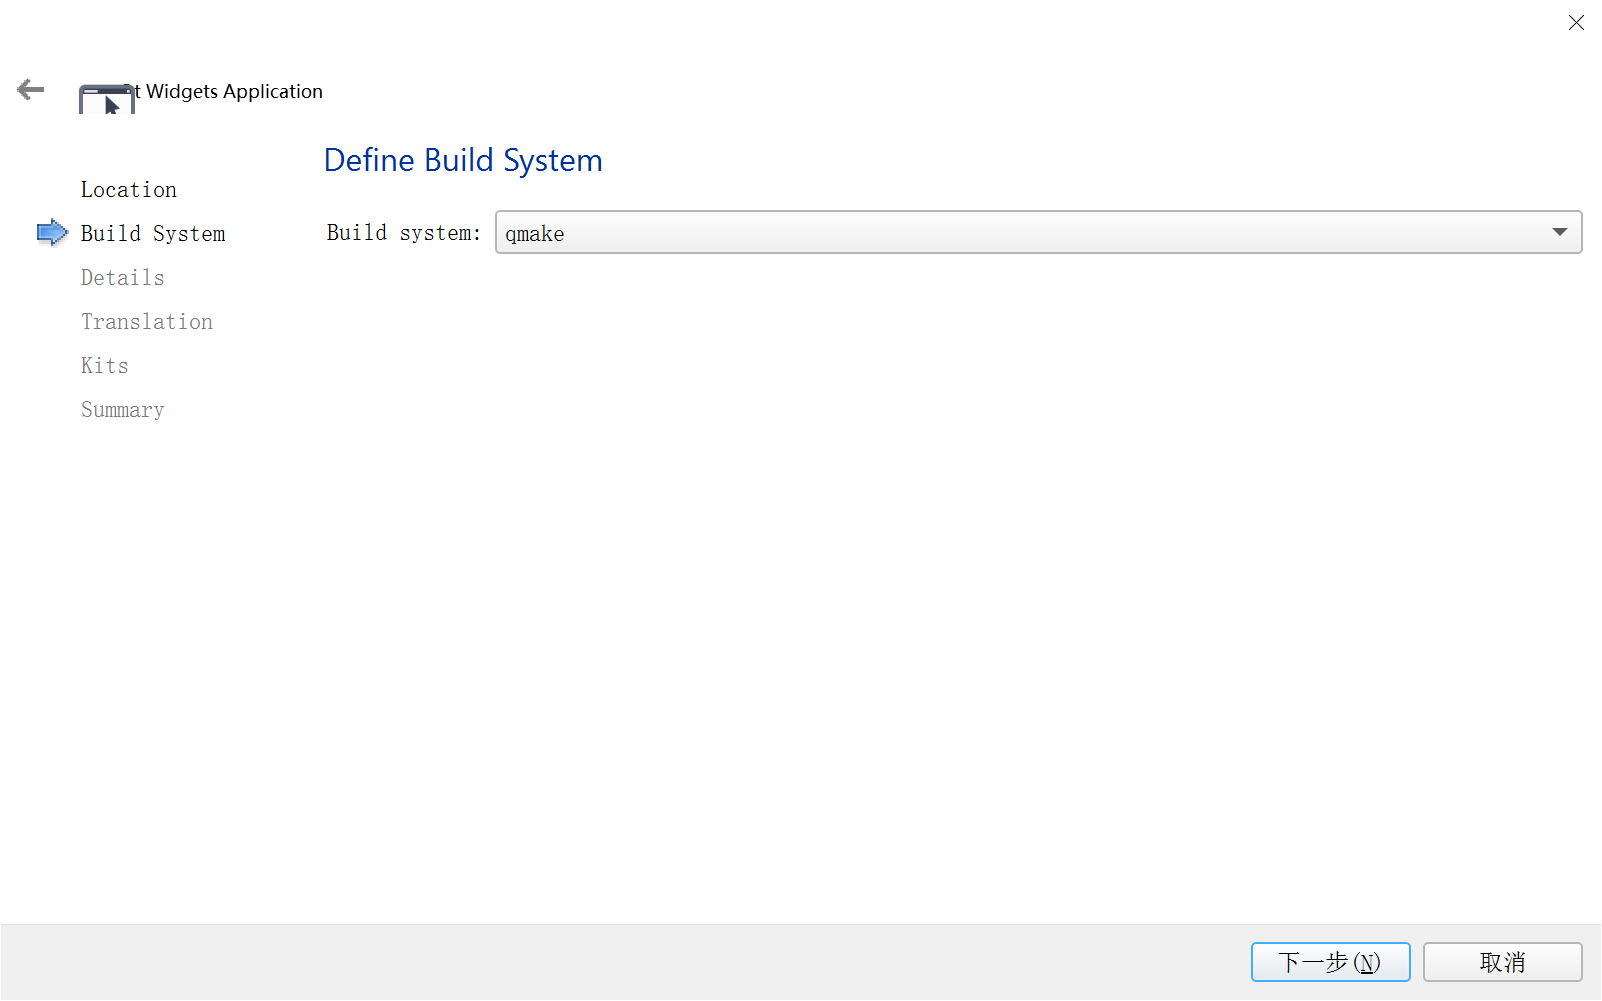Click the 'Build system:' field label

coord(403,233)
